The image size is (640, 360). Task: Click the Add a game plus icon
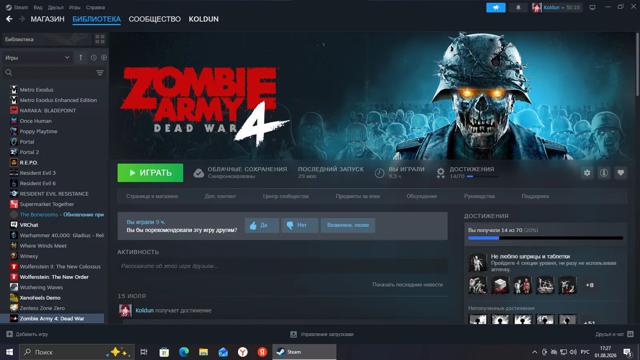9,334
